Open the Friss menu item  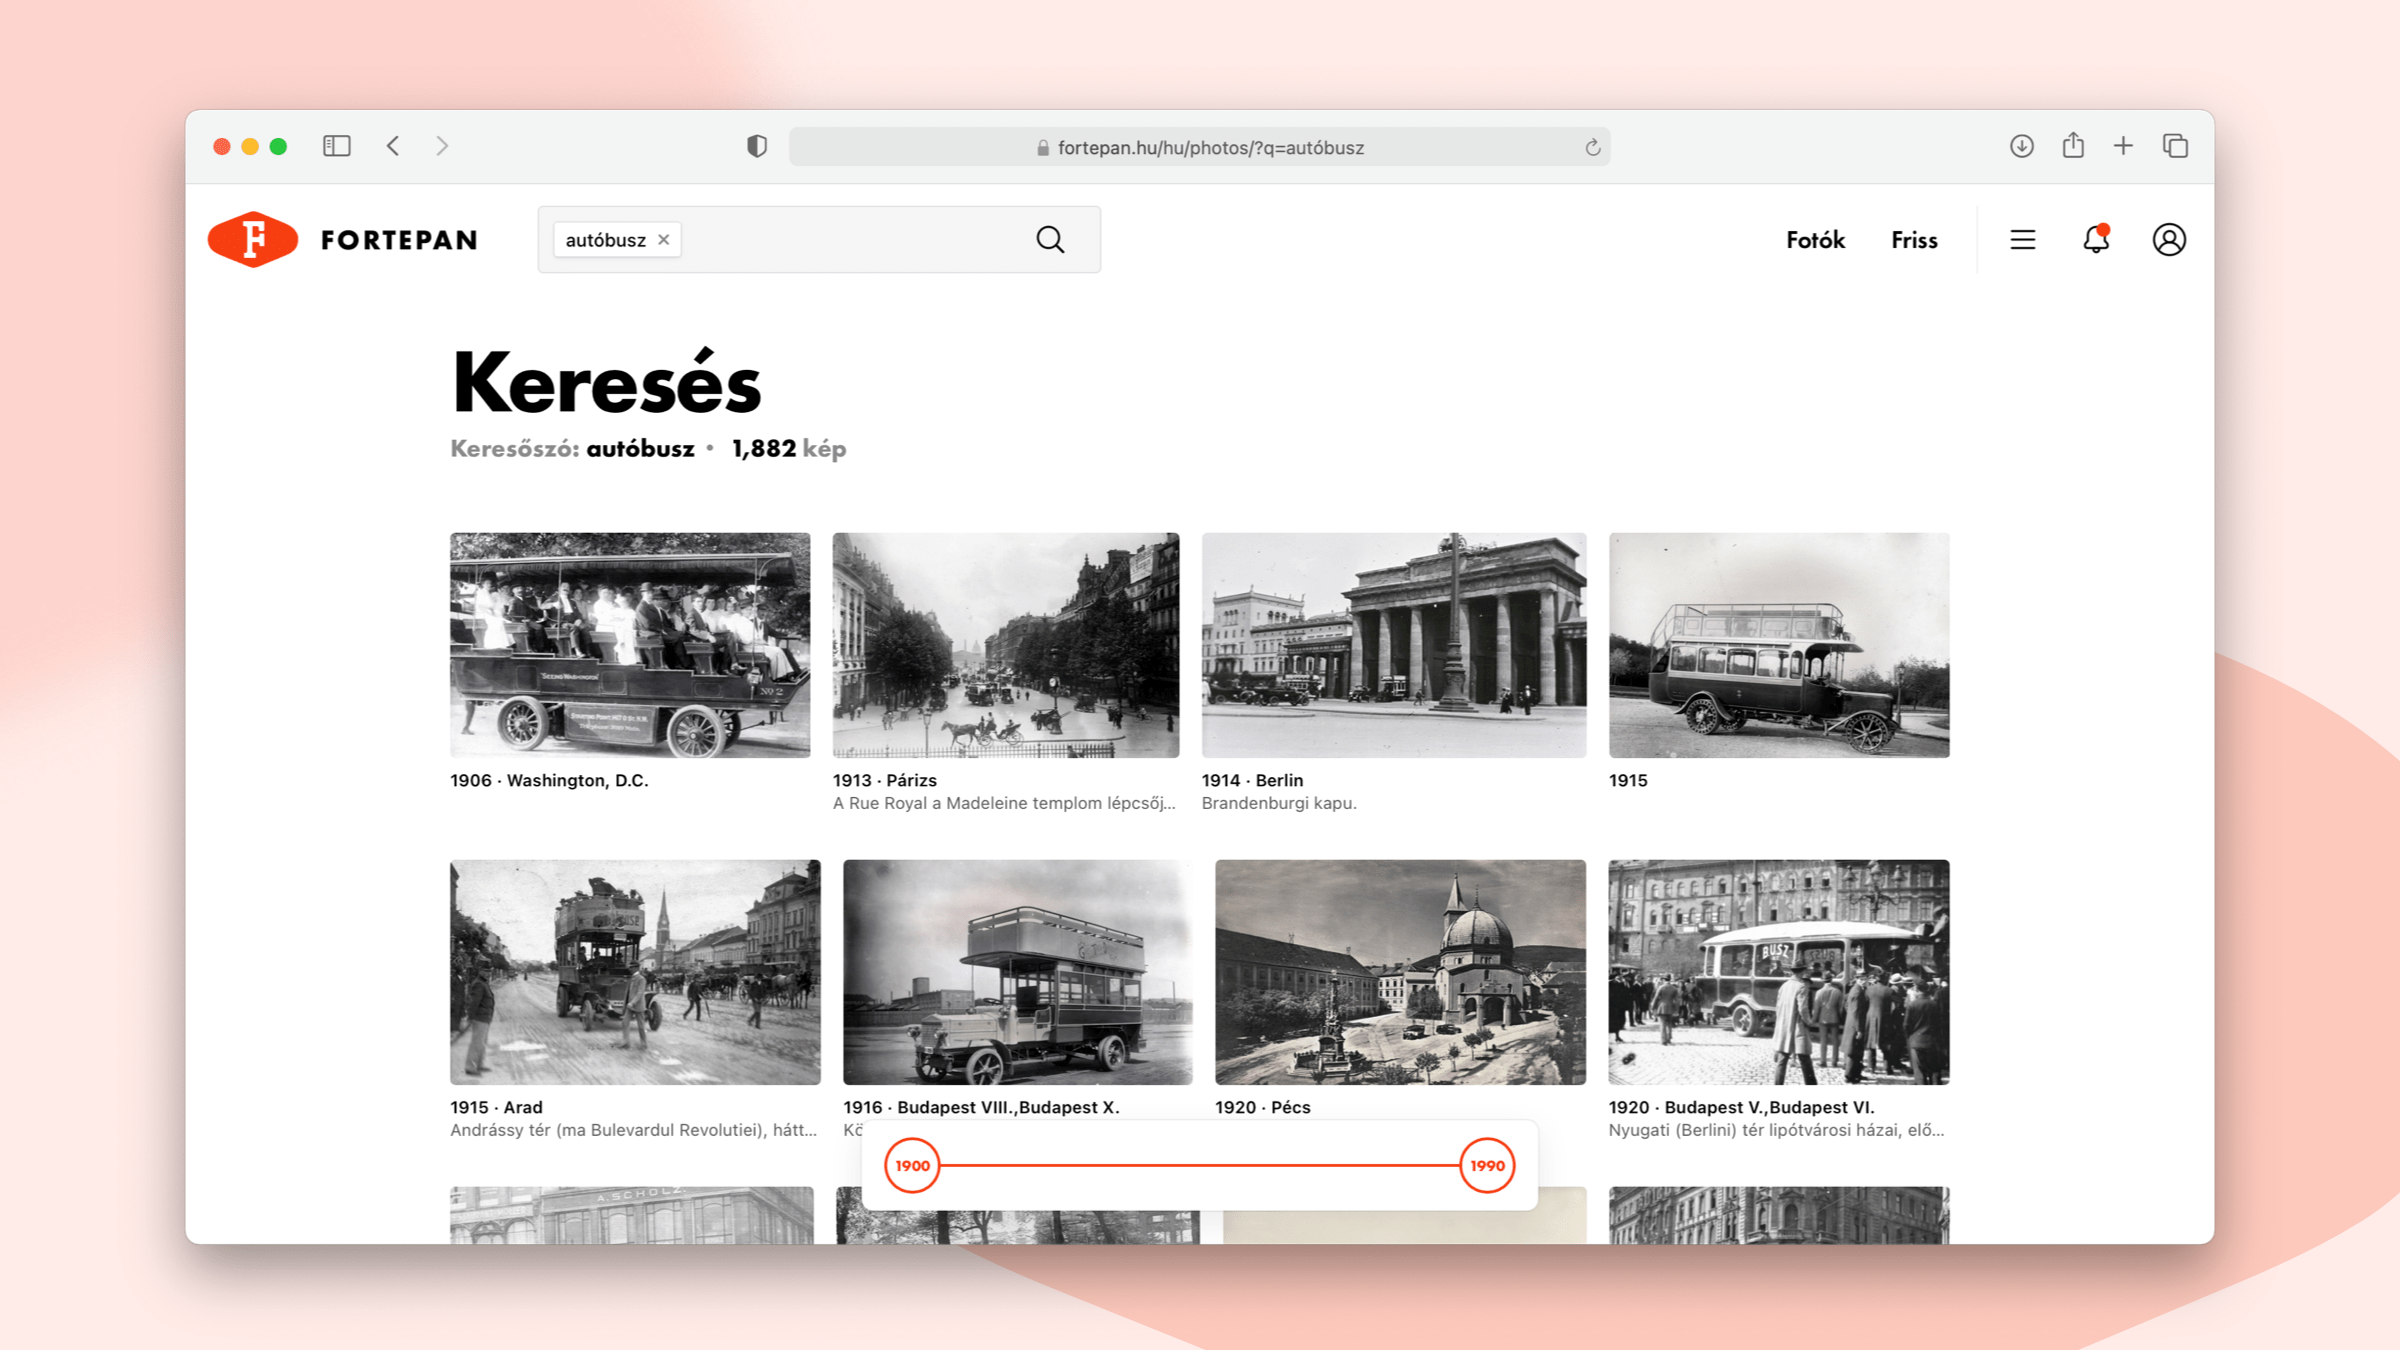pyautogui.click(x=1914, y=240)
